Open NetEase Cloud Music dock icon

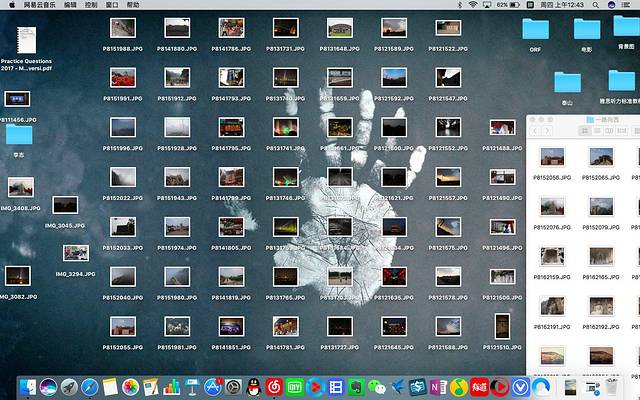(274, 386)
